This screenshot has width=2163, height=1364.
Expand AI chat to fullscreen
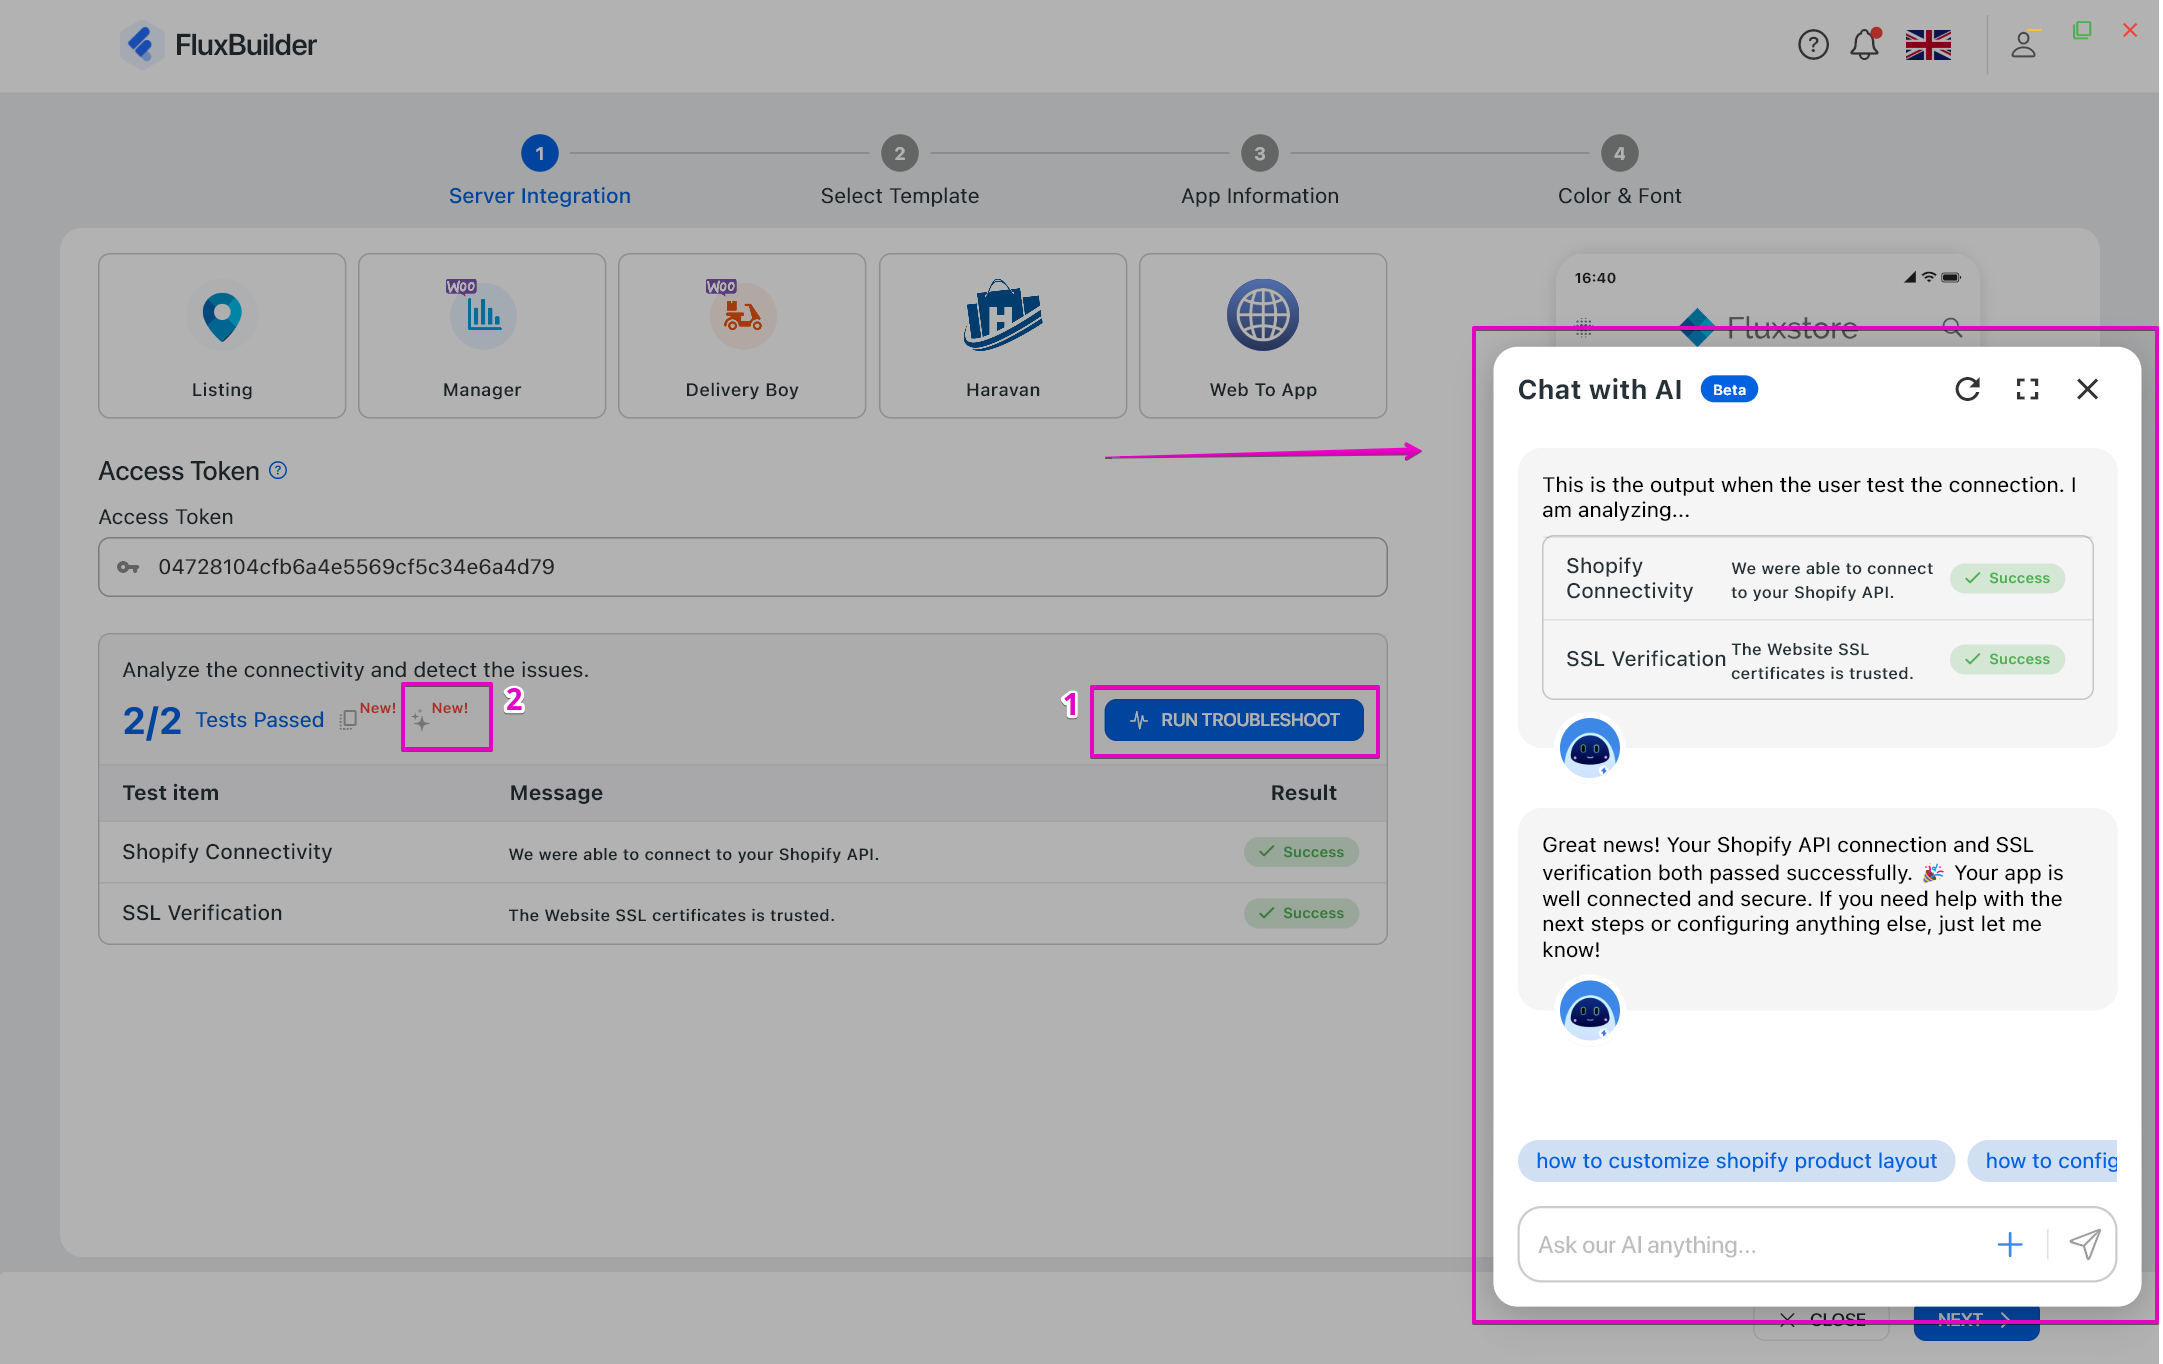2027,389
